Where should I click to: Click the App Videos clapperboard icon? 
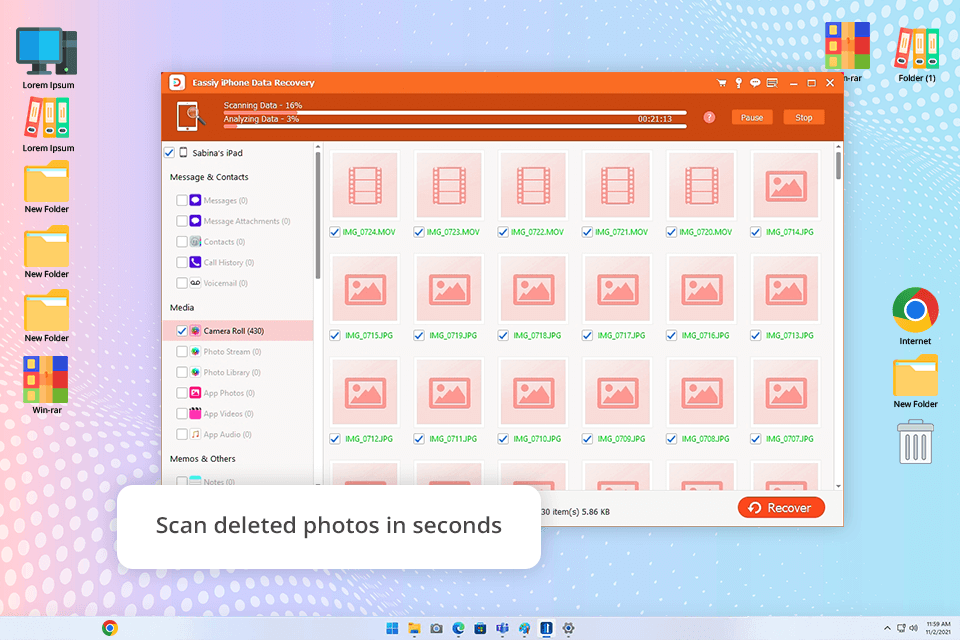pos(195,413)
